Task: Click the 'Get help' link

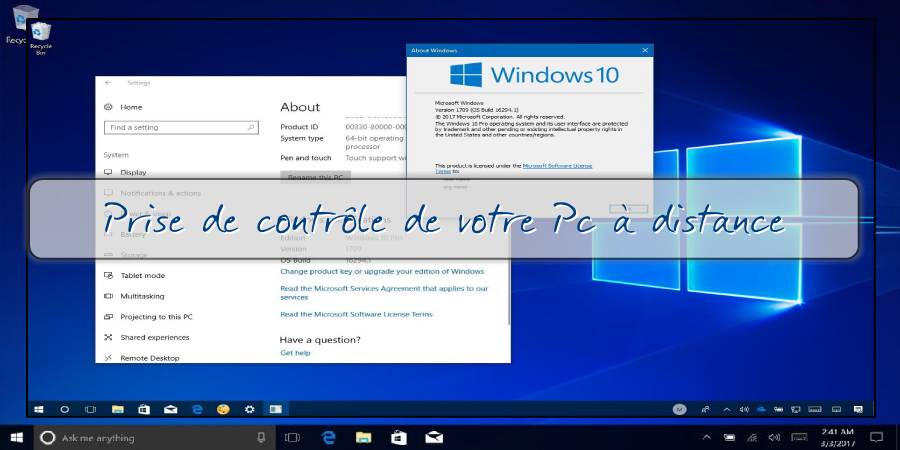Action: [295, 353]
